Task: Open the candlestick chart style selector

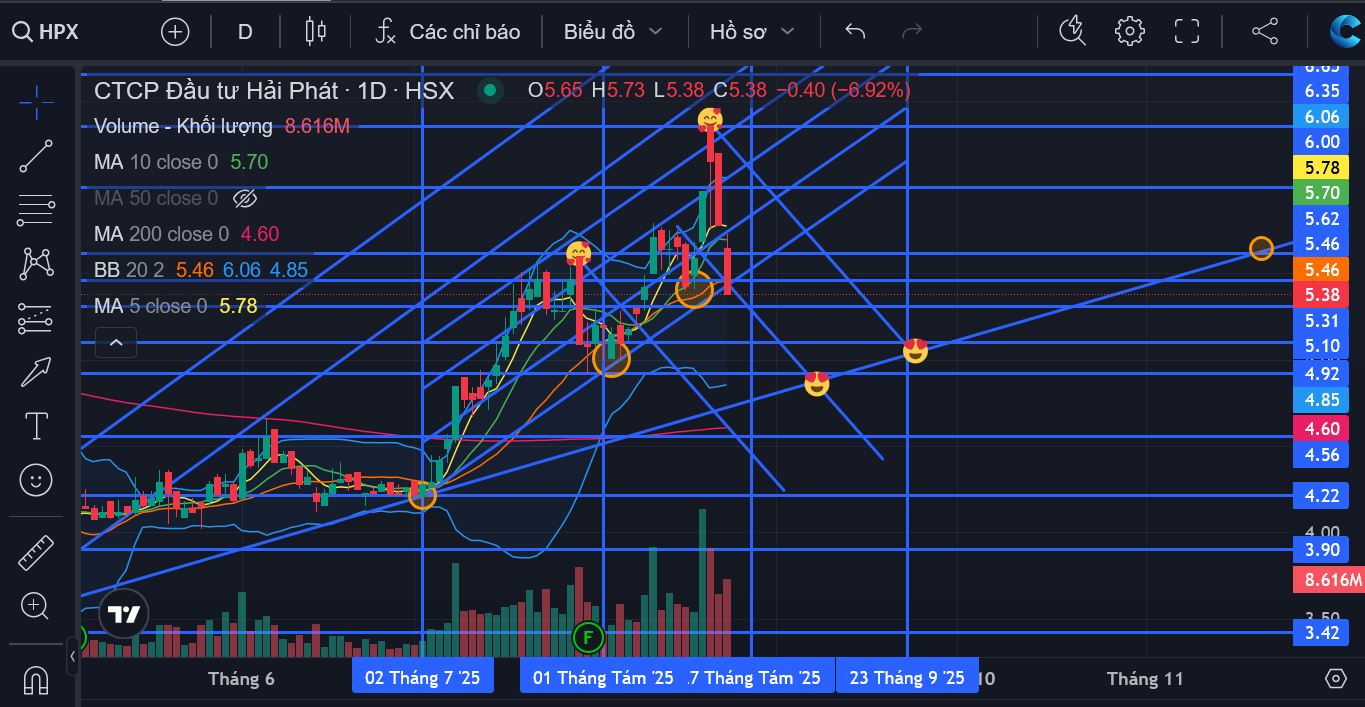Action: [316, 32]
